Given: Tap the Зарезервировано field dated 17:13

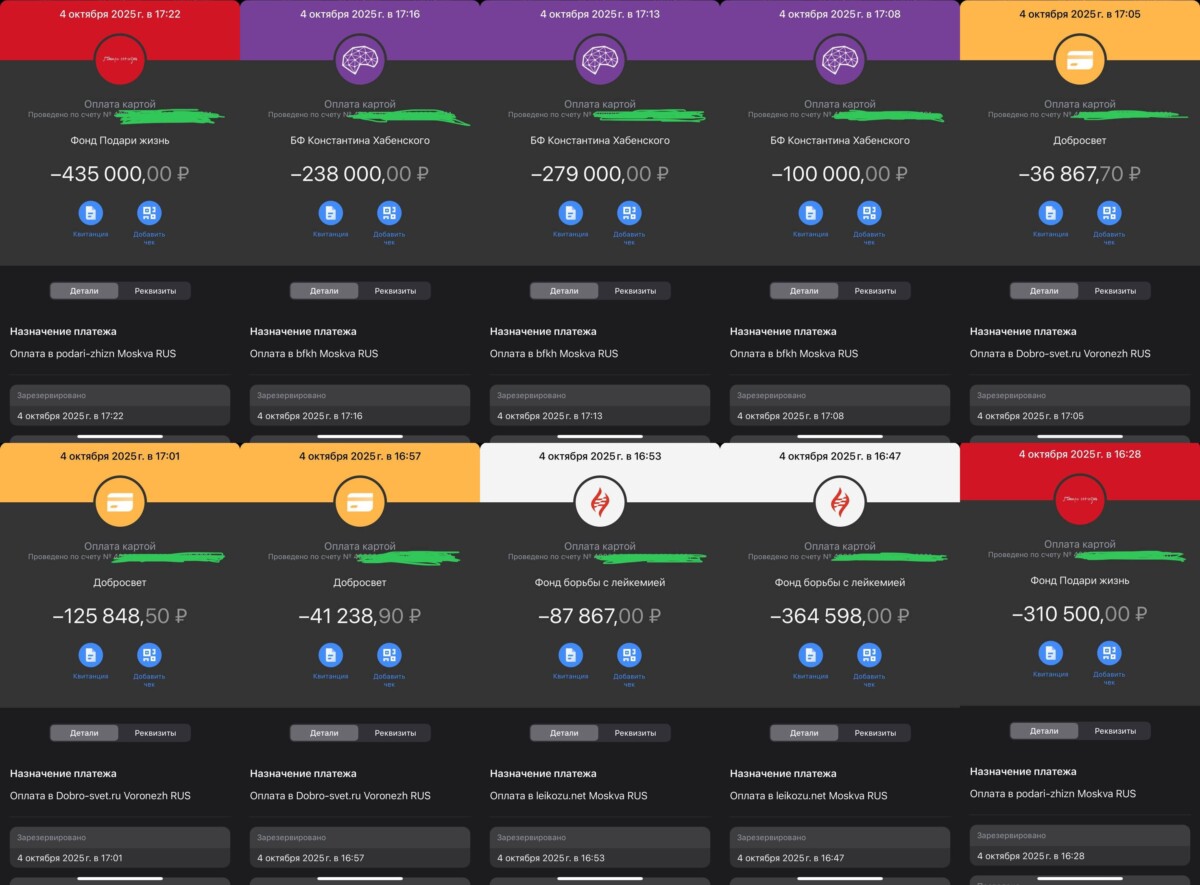Looking at the screenshot, I should click(x=600, y=406).
